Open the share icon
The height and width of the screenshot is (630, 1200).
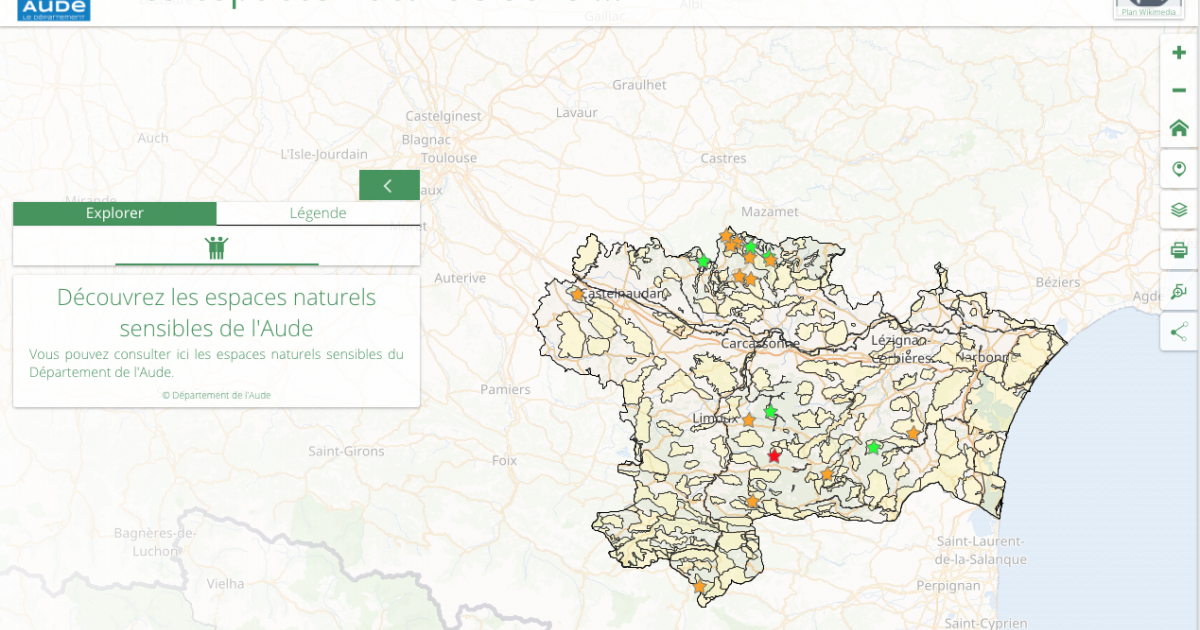point(1178,331)
